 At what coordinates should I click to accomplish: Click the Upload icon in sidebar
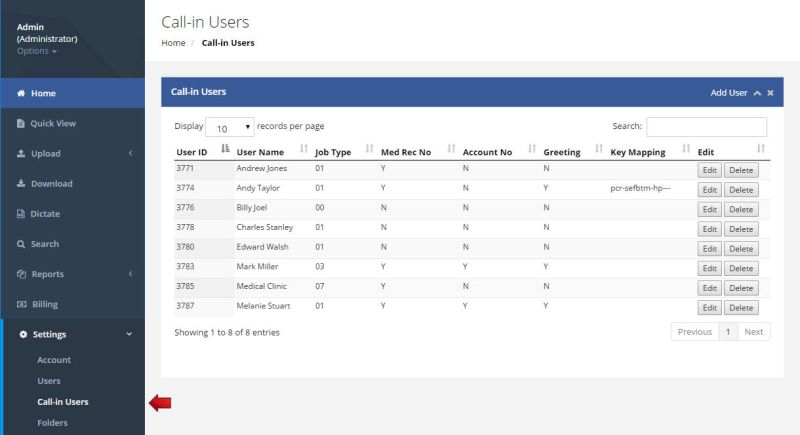click(x=21, y=154)
